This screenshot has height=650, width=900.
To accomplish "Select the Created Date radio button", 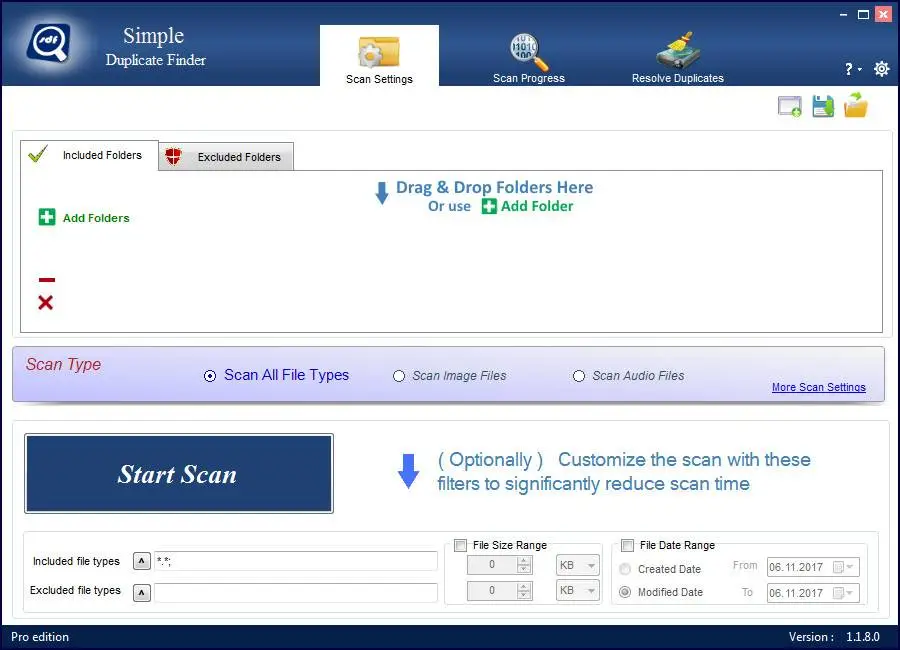I will tap(625, 569).
